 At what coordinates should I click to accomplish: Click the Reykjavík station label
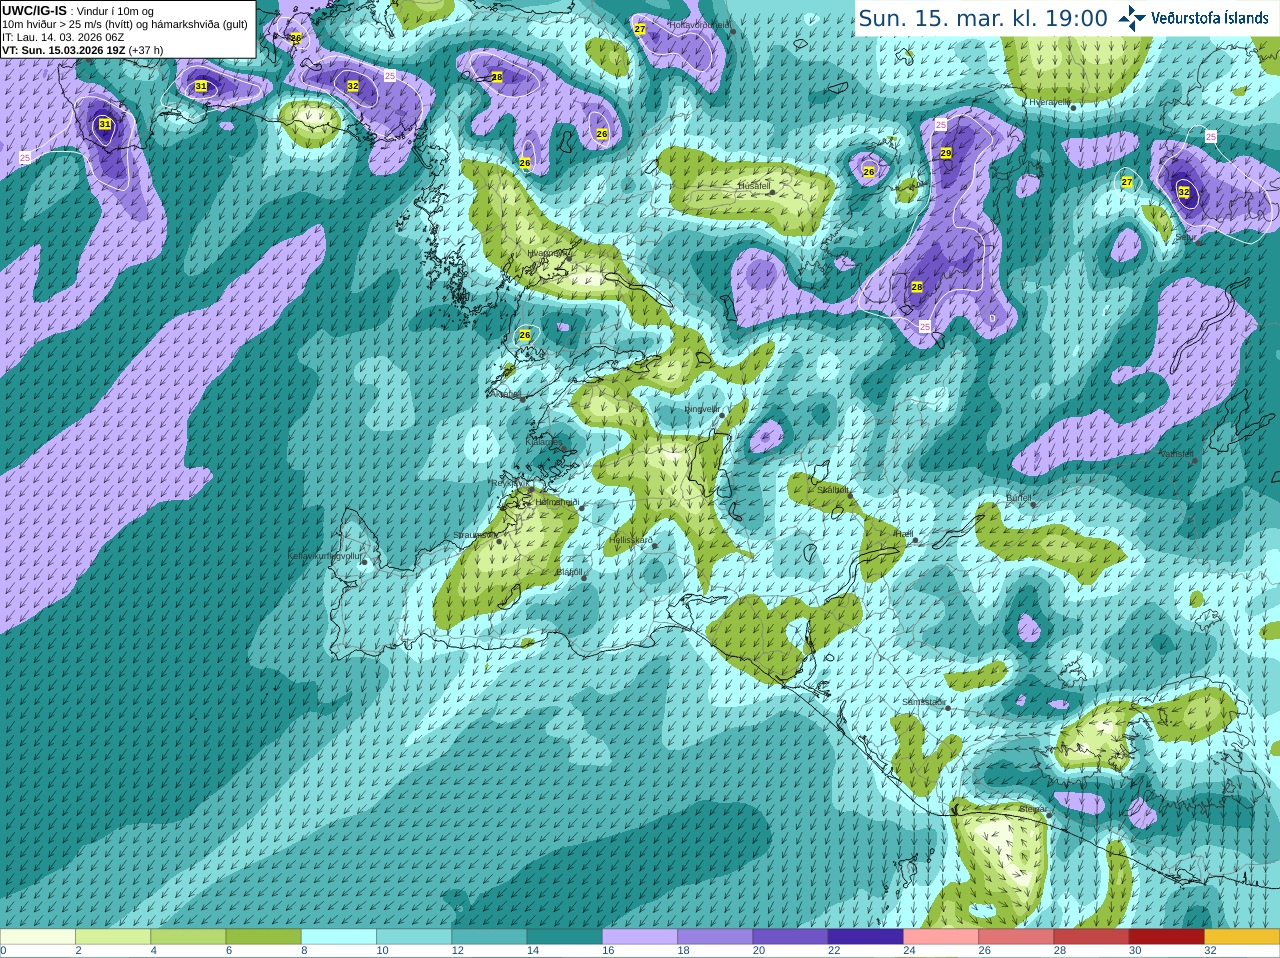(x=508, y=483)
